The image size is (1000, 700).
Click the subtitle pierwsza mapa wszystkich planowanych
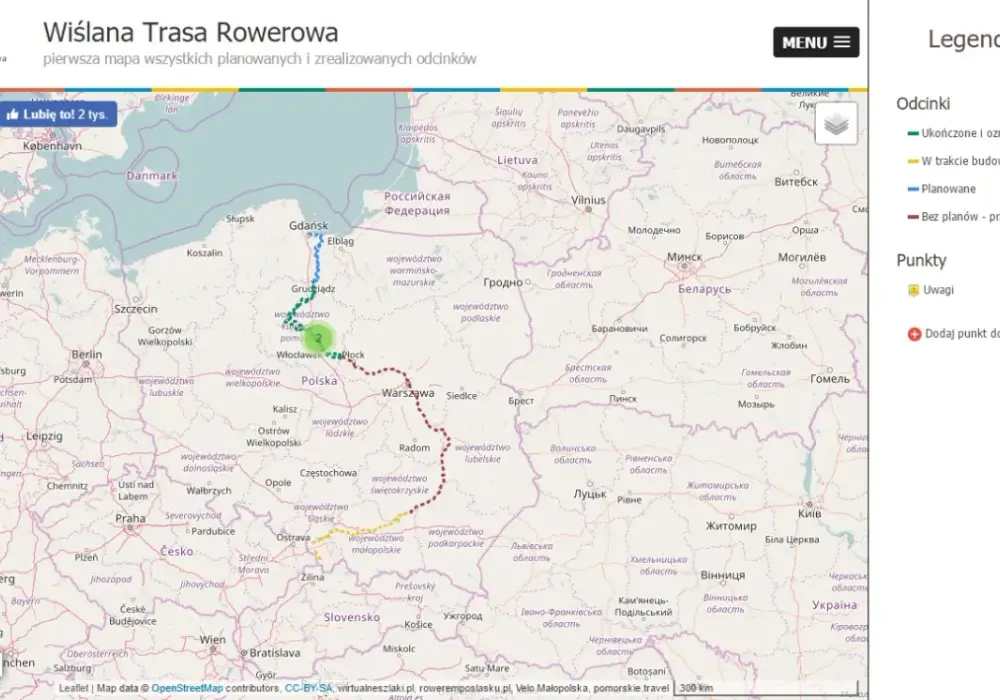(260, 59)
